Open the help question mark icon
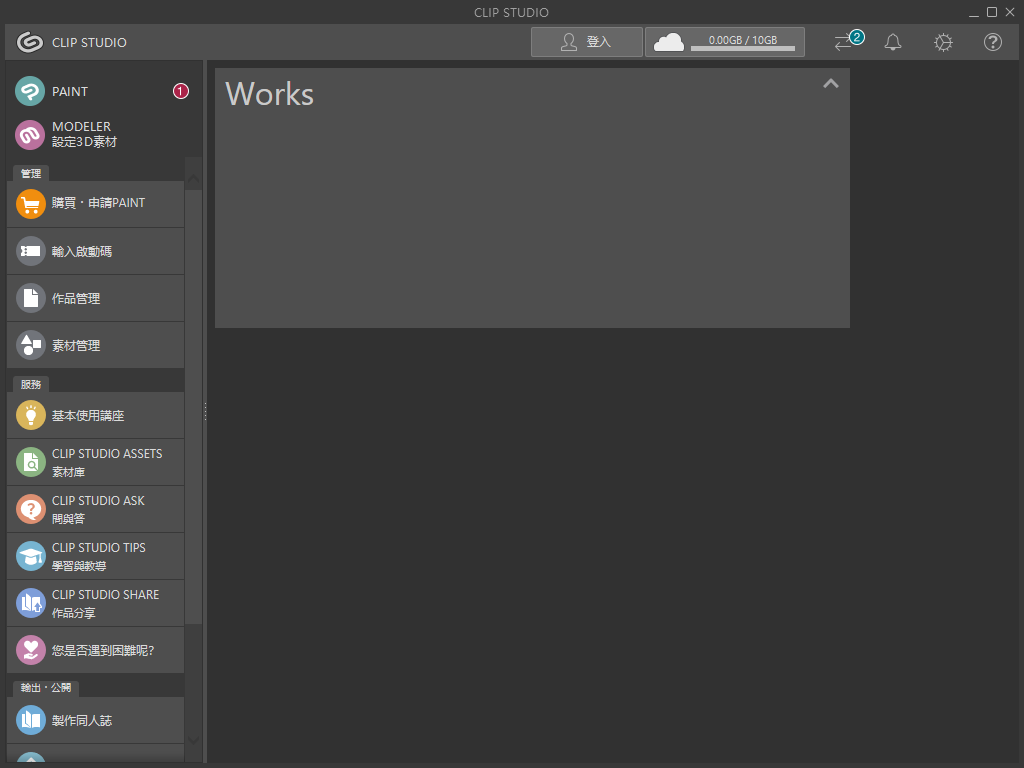Screen dimensions: 1024x768 click(993, 42)
